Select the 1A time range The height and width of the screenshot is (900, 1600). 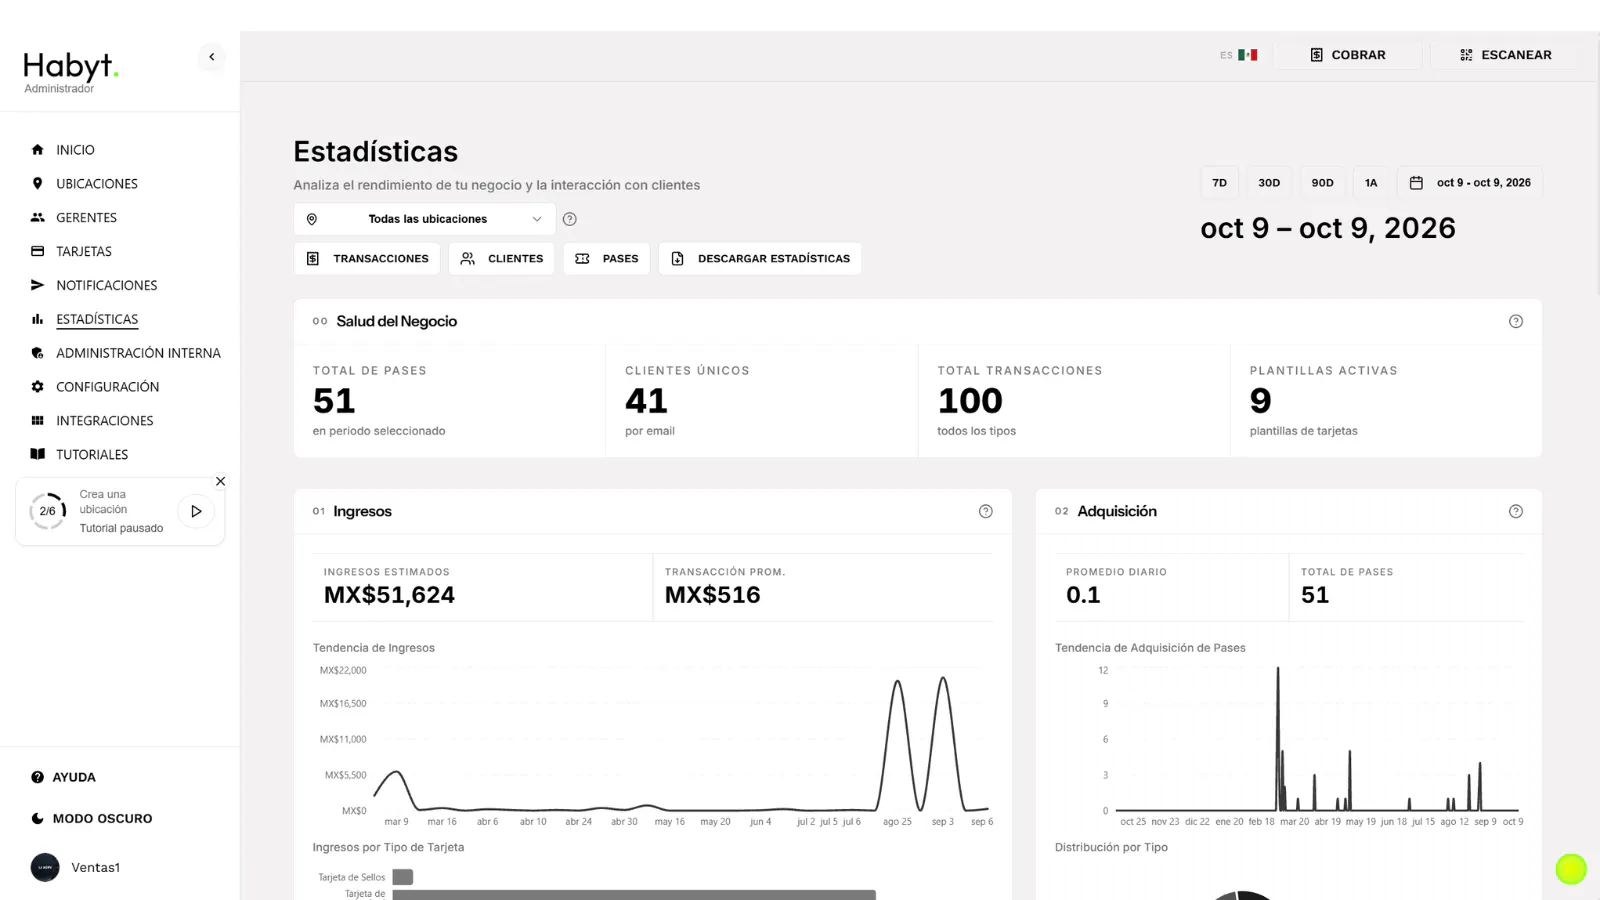pos(1371,183)
